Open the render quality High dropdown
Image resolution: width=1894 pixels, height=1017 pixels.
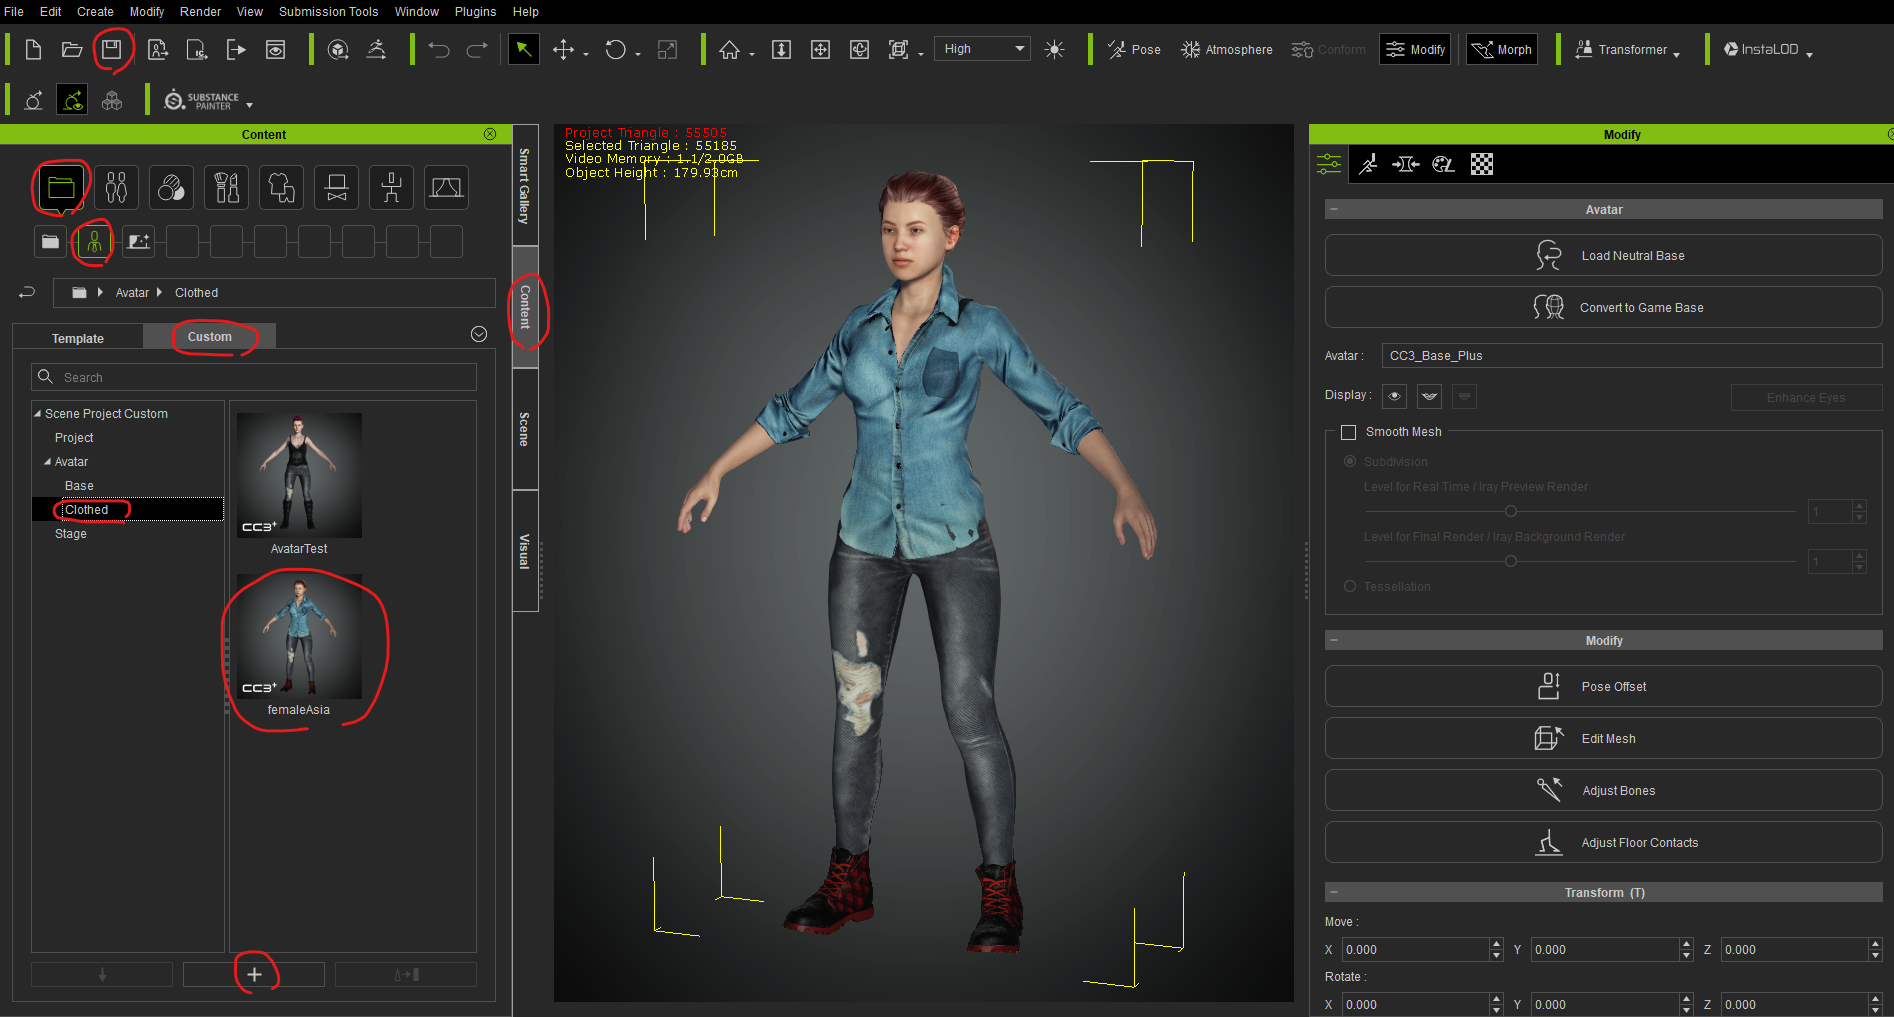pyautogui.click(x=984, y=49)
